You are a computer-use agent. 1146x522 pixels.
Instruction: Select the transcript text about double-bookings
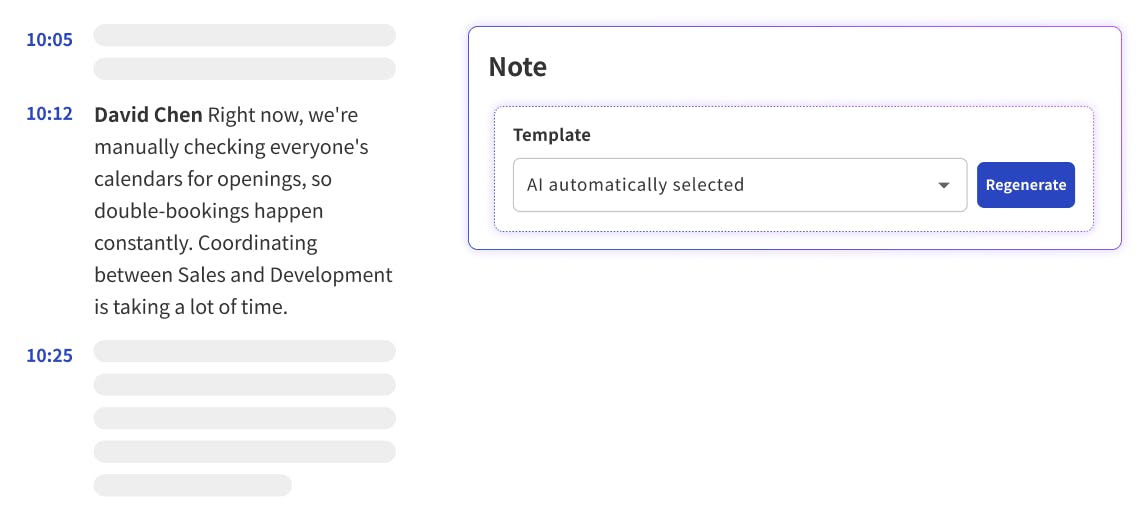coord(209,211)
